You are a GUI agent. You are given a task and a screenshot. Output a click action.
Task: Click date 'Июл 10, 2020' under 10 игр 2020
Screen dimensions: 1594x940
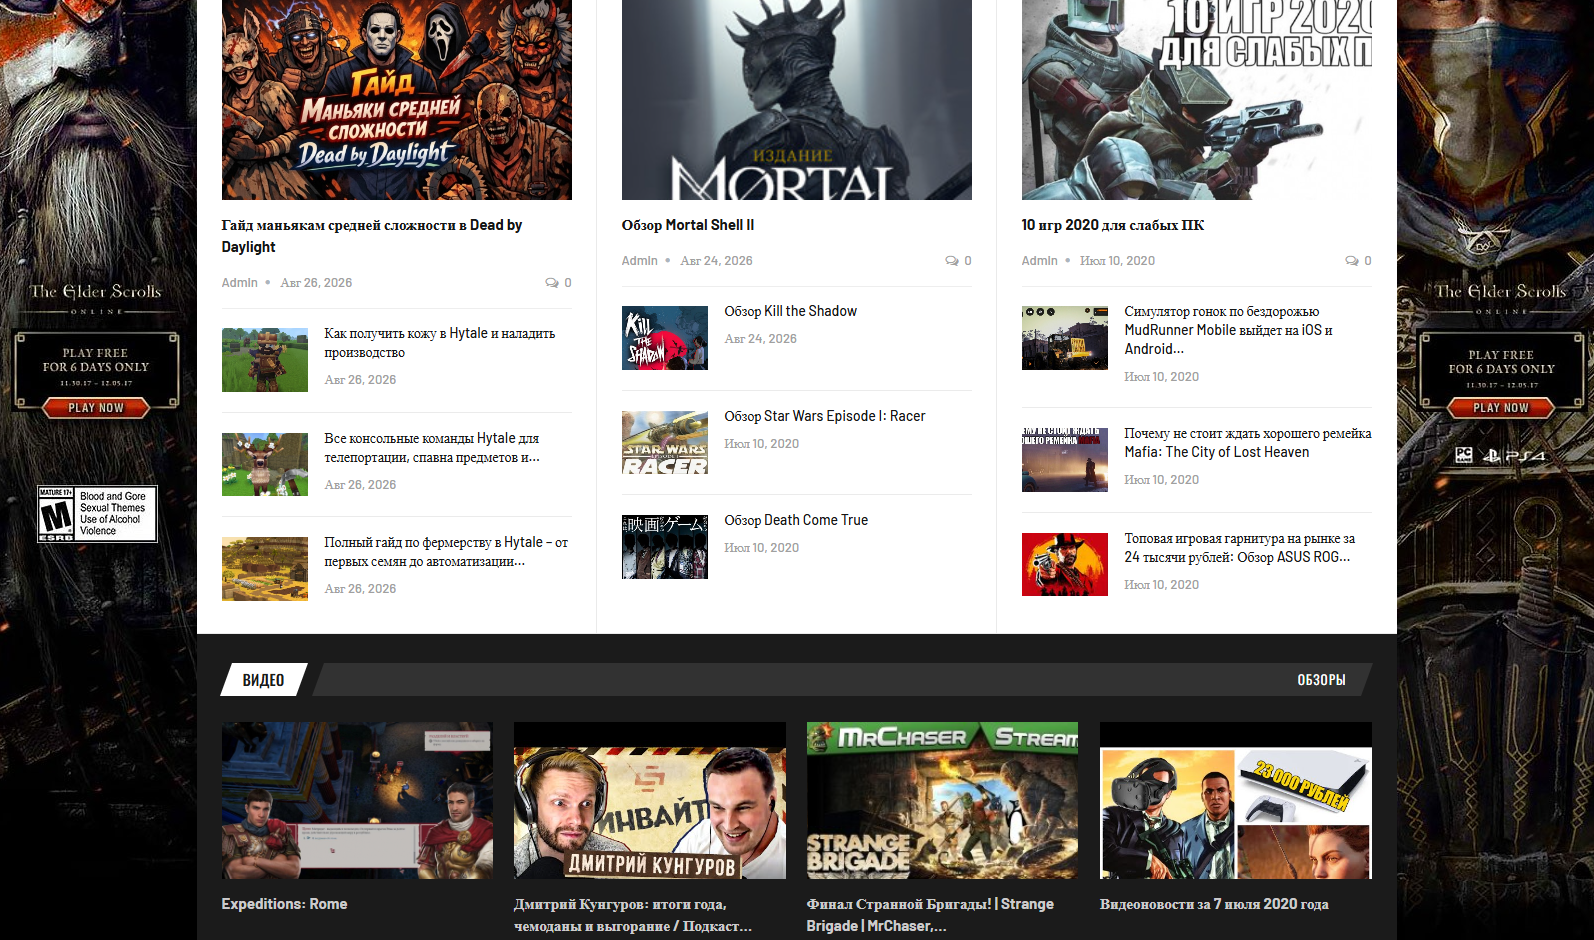click(x=1117, y=261)
